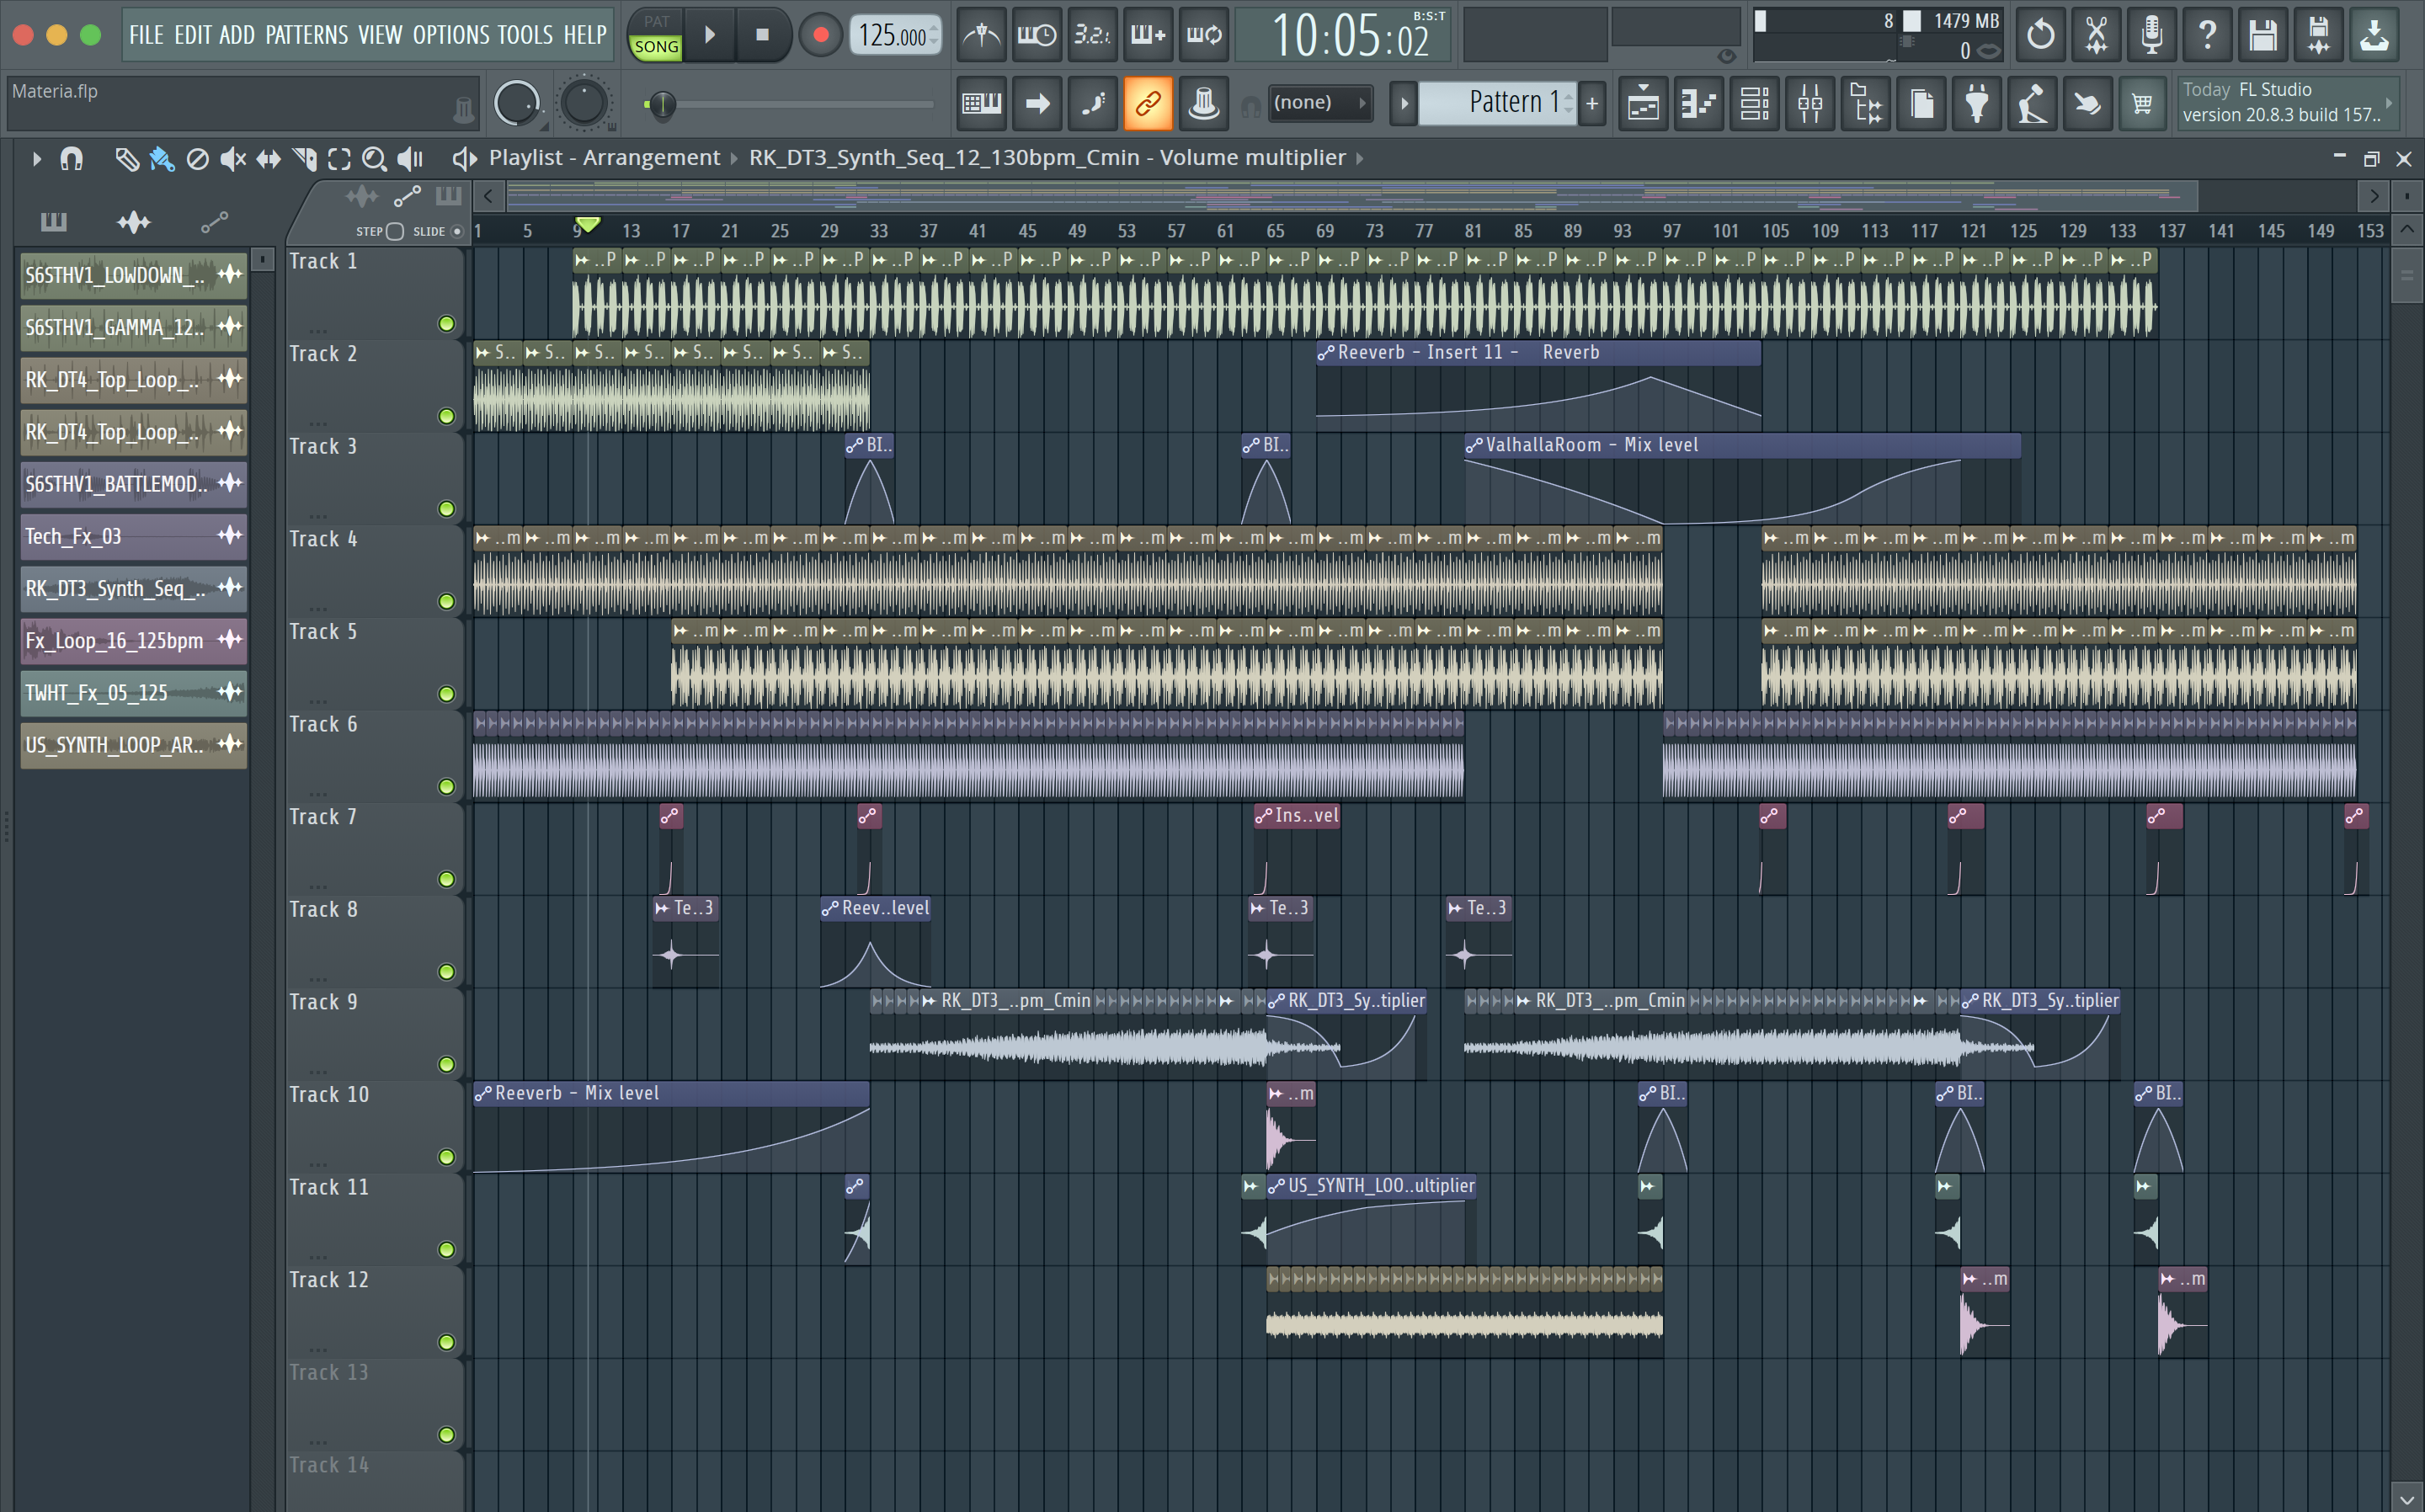The height and width of the screenshot is (1512, 2425).
Task: Open the Playlist view icon
Action: [x=1643, y=103]
